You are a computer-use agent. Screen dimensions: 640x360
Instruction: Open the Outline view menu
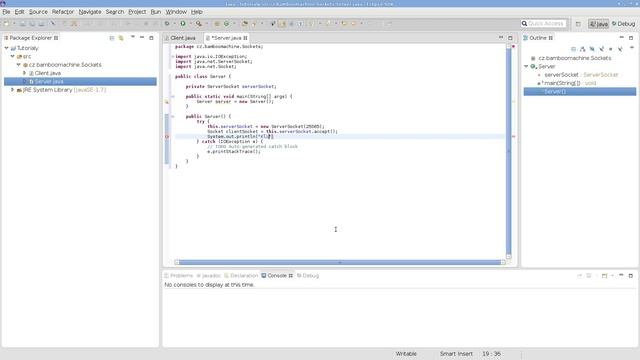click(632, 48)
